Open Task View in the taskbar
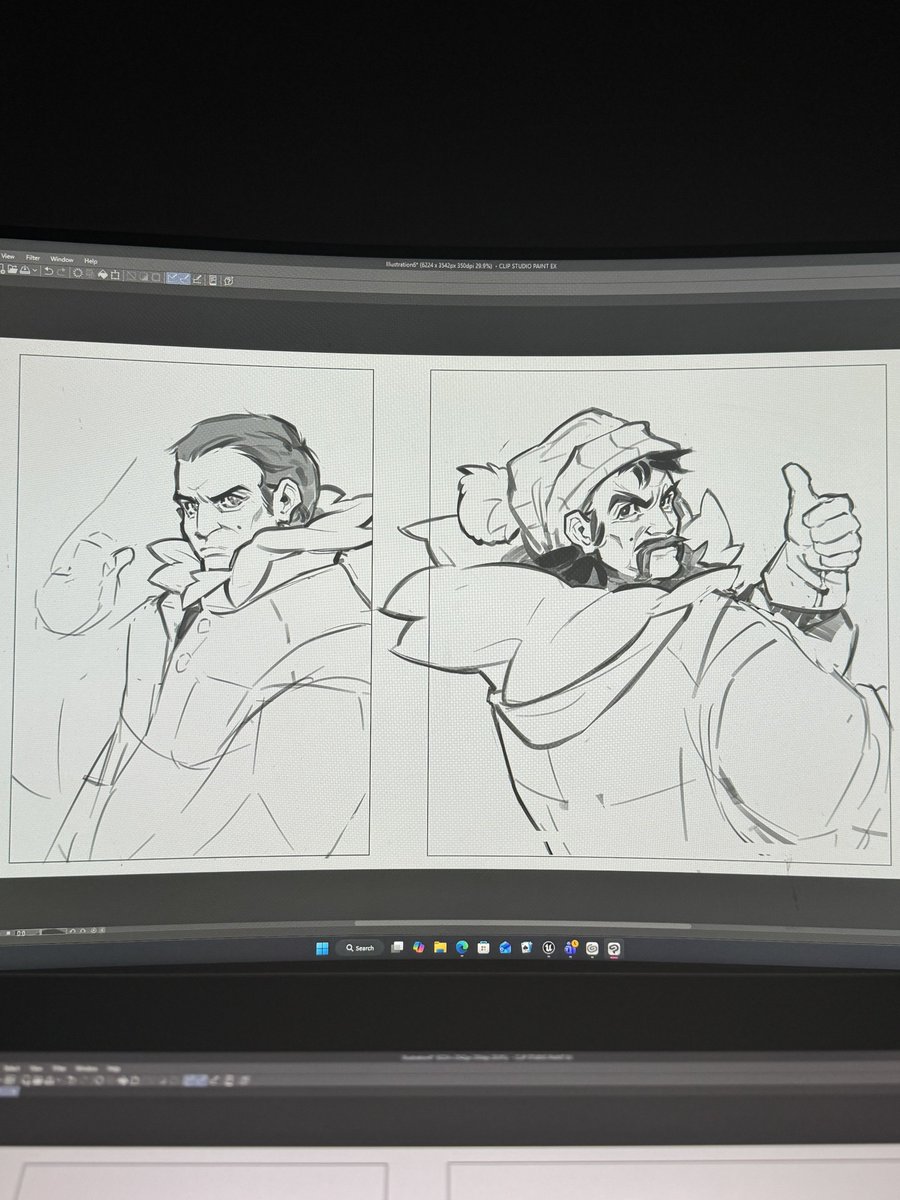The image size is (900, 1200). 397,948
